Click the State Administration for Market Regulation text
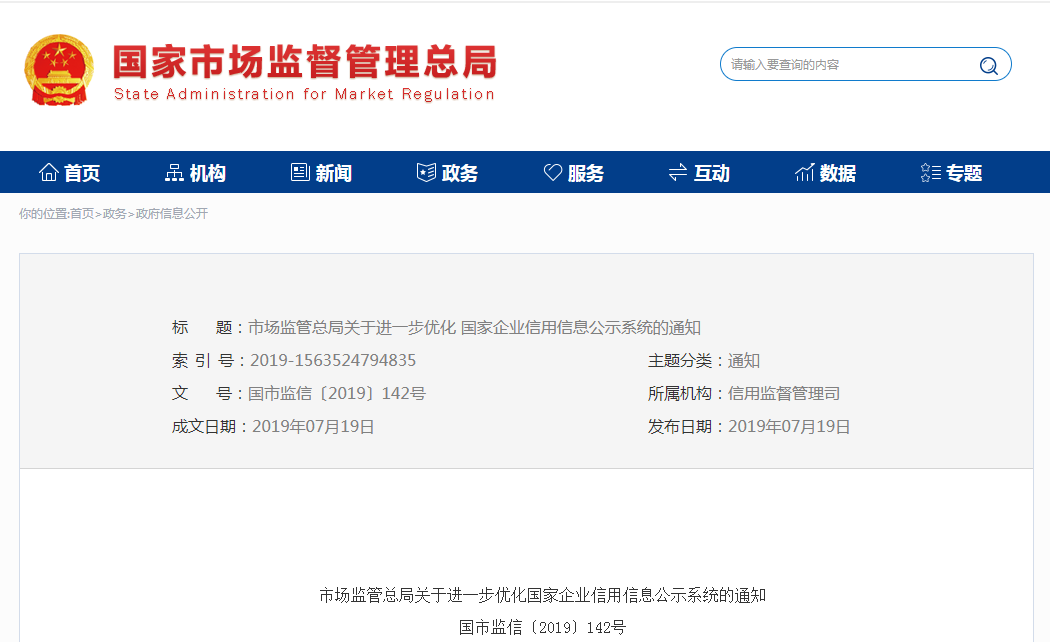 click(304, 94)
